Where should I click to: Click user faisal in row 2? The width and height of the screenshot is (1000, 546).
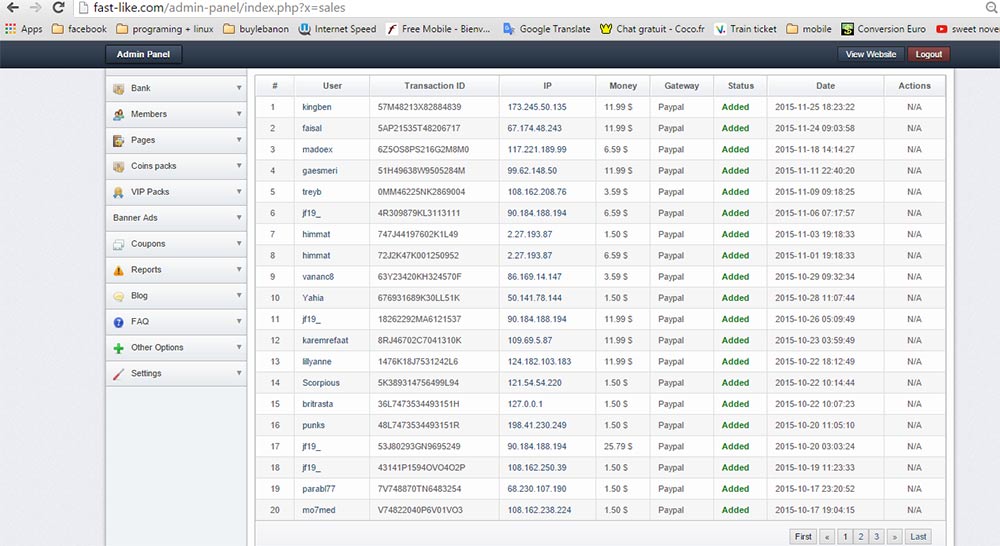click(x=312, y=128)
